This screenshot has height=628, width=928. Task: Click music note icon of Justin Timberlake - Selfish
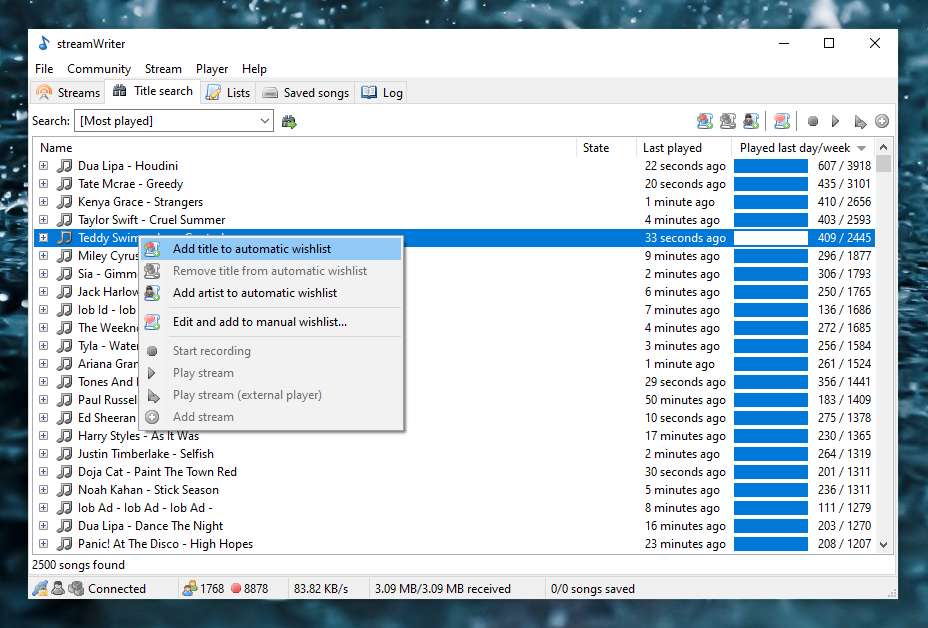[x=65, y=453]
